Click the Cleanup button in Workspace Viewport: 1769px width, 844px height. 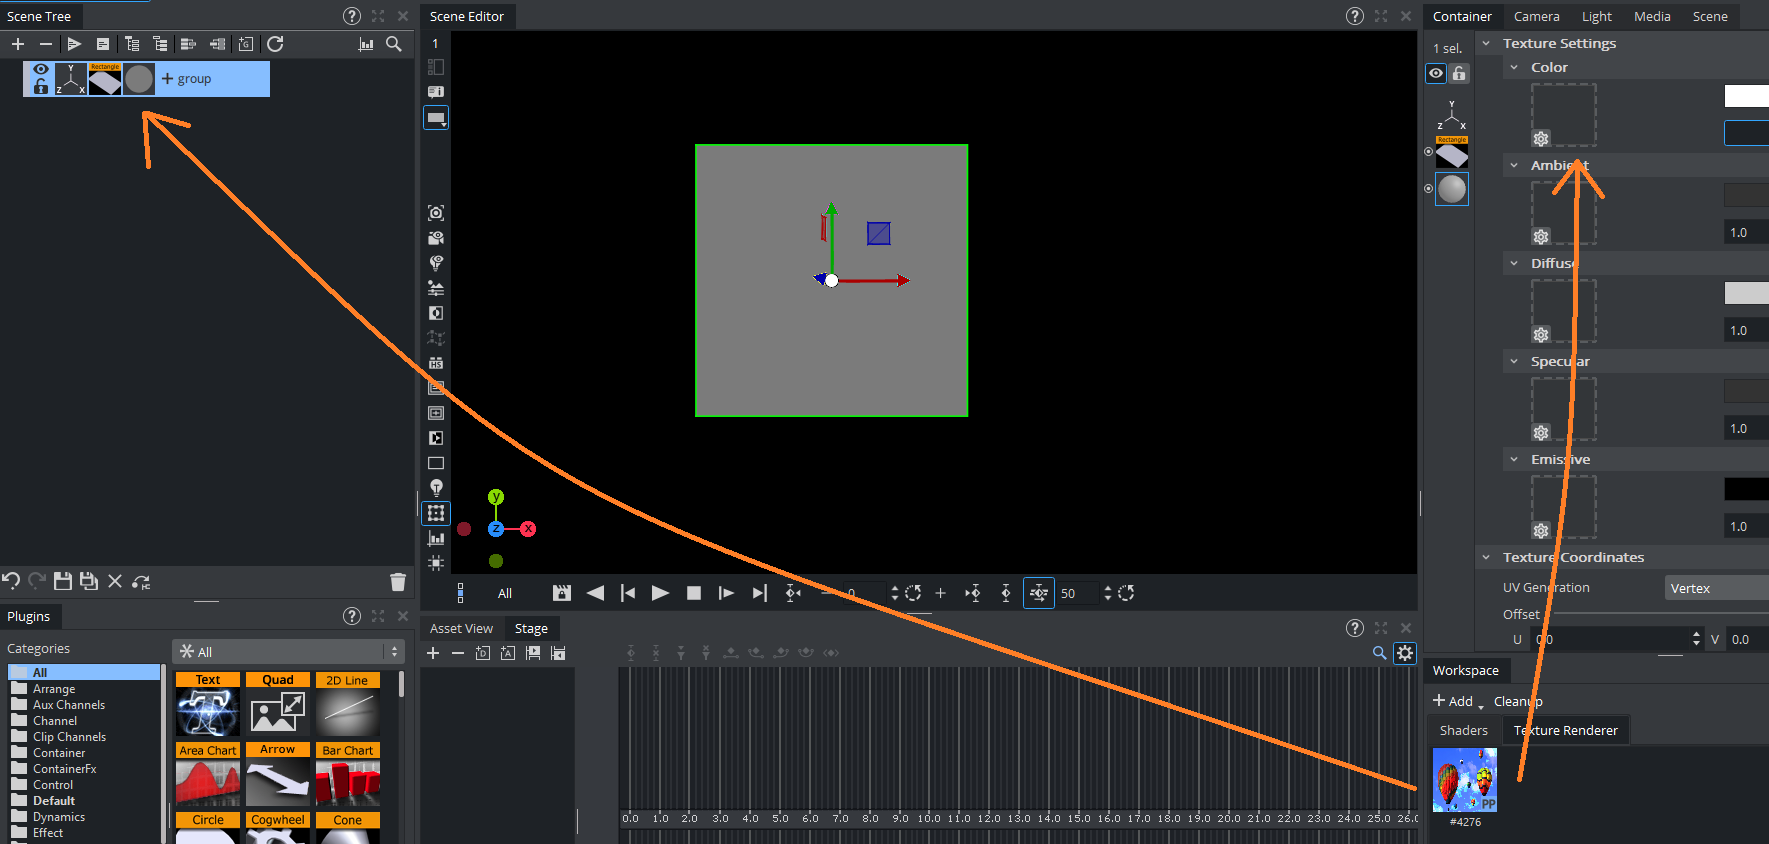coord(1518,701)
